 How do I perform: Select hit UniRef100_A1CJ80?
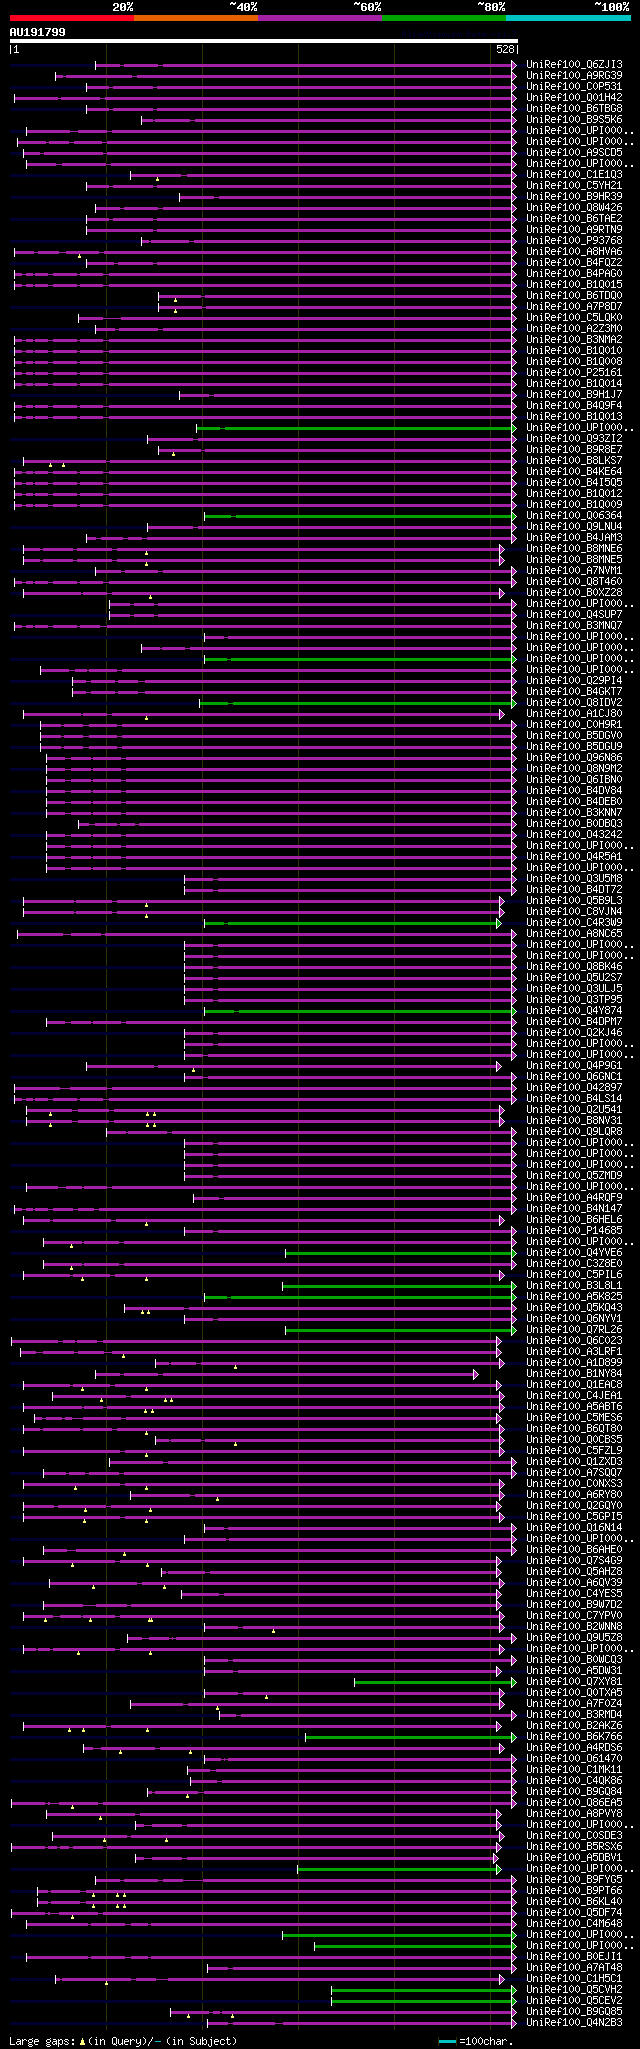(x=574, y=713)
